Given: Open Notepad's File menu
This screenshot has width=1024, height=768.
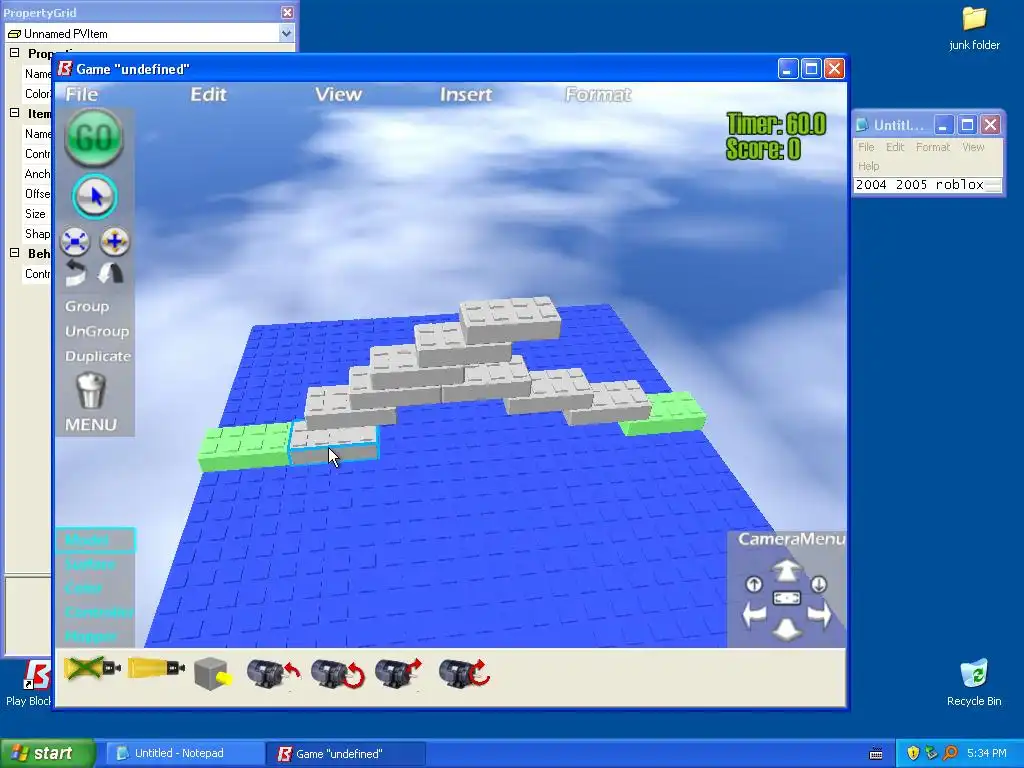Looking at the screenshot, I should tap(866, 147).
